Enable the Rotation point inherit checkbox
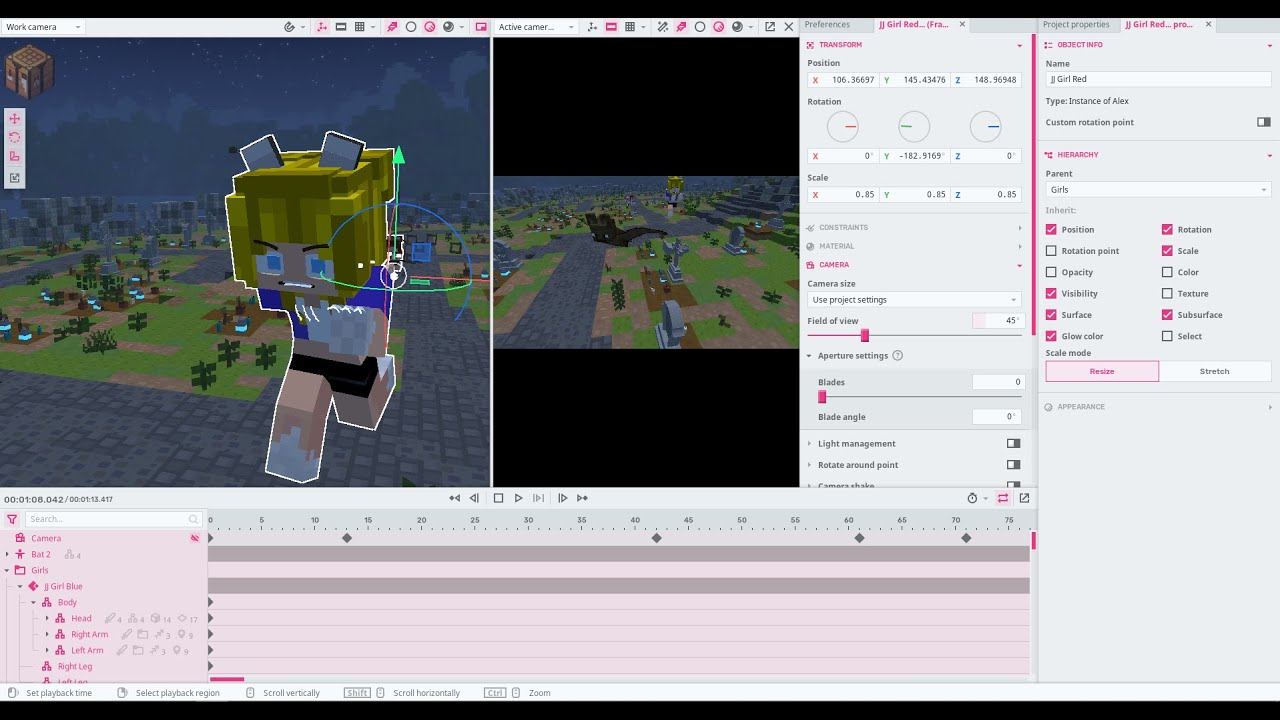 [x=1051, y=251]
